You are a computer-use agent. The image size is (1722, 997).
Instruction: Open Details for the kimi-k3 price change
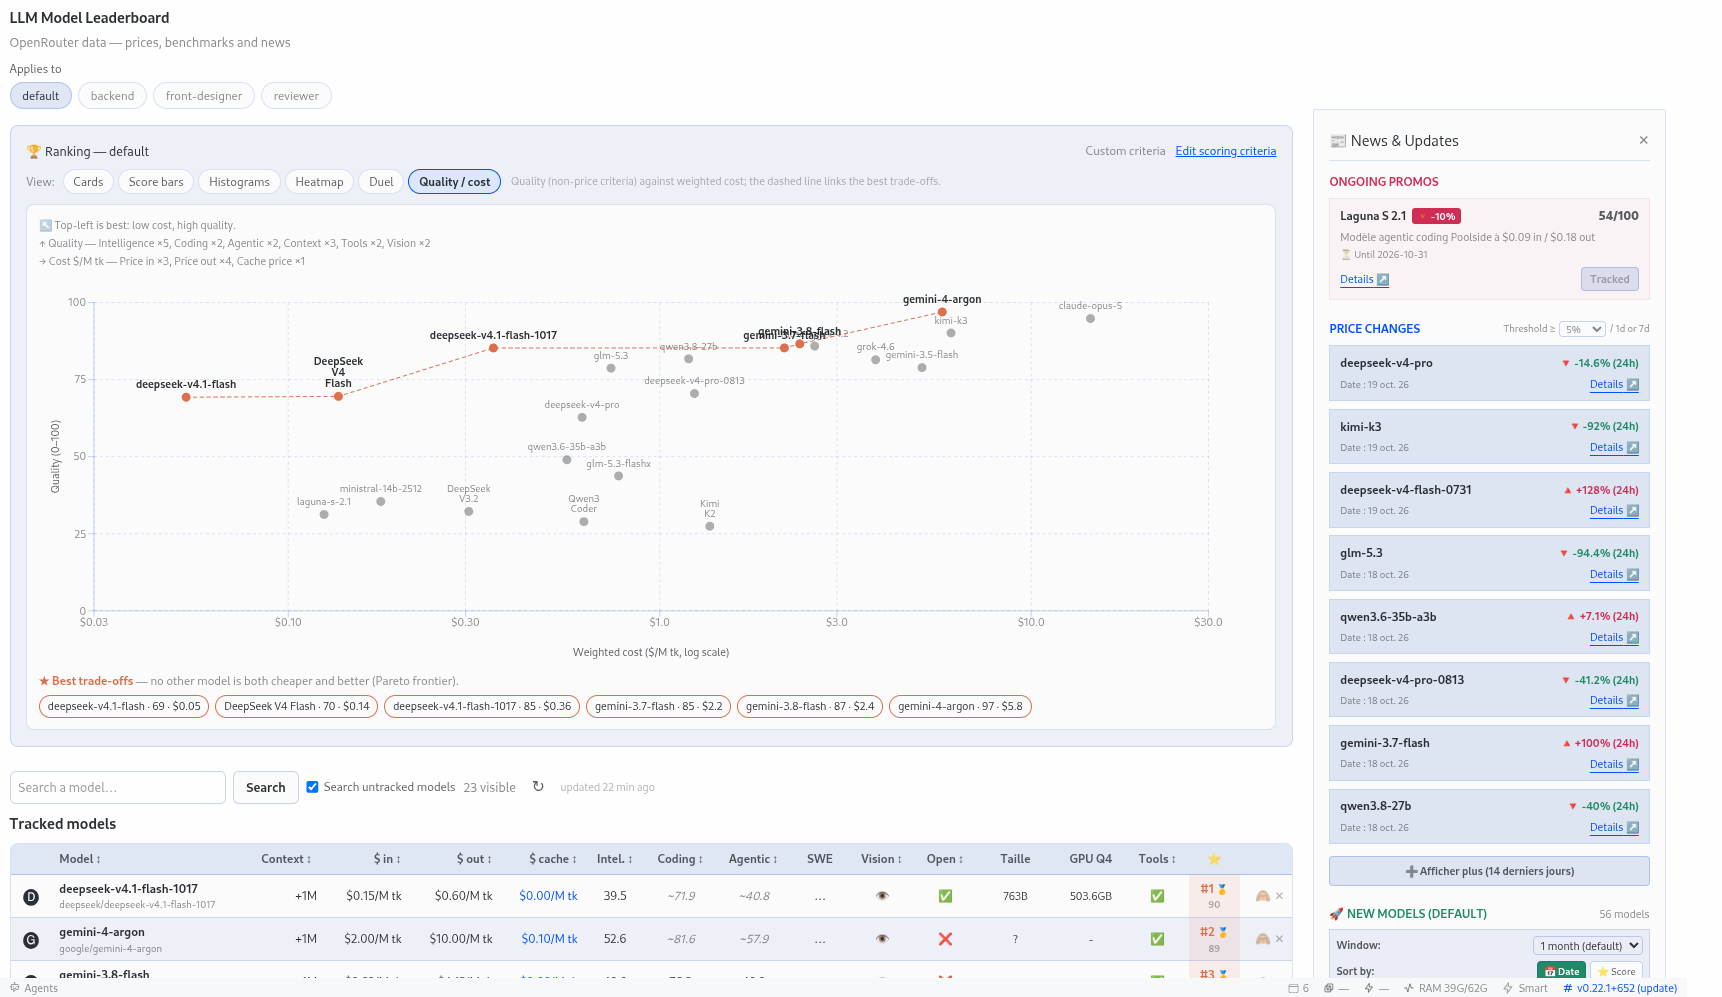click(x=1614, y=448)
